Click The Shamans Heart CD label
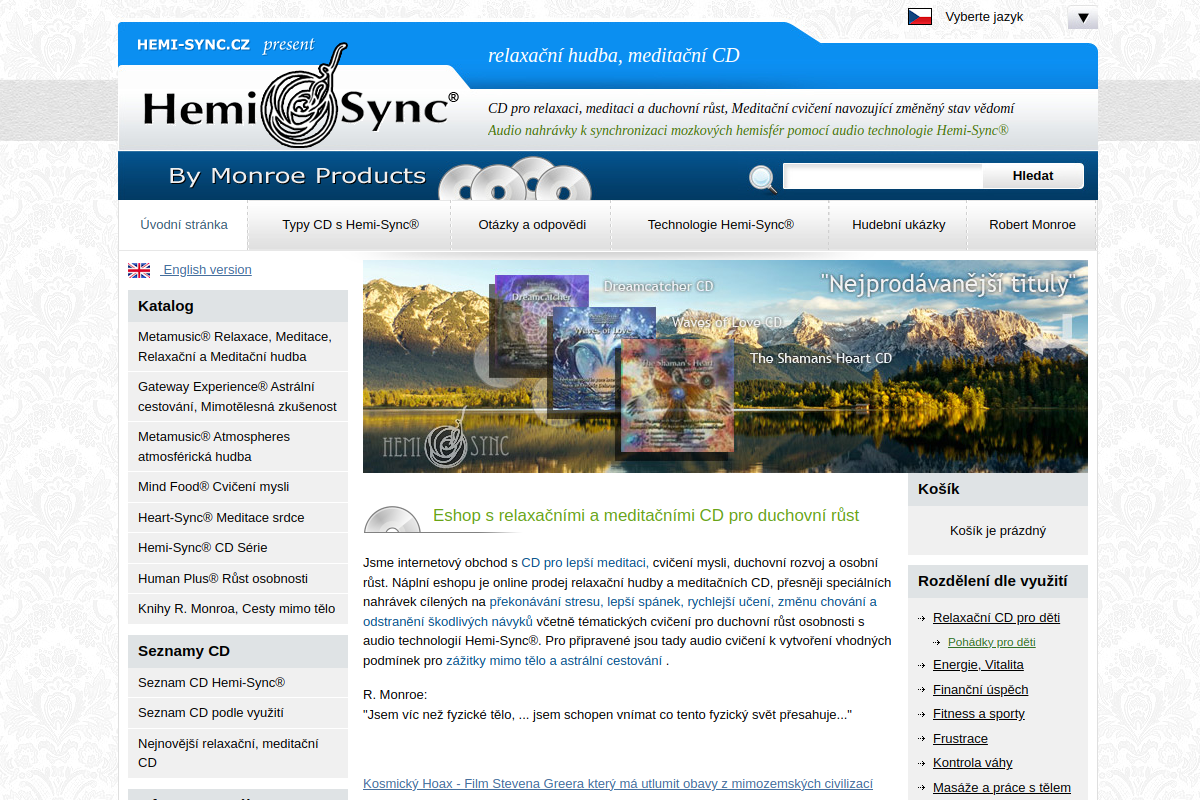 click(821, 358)
